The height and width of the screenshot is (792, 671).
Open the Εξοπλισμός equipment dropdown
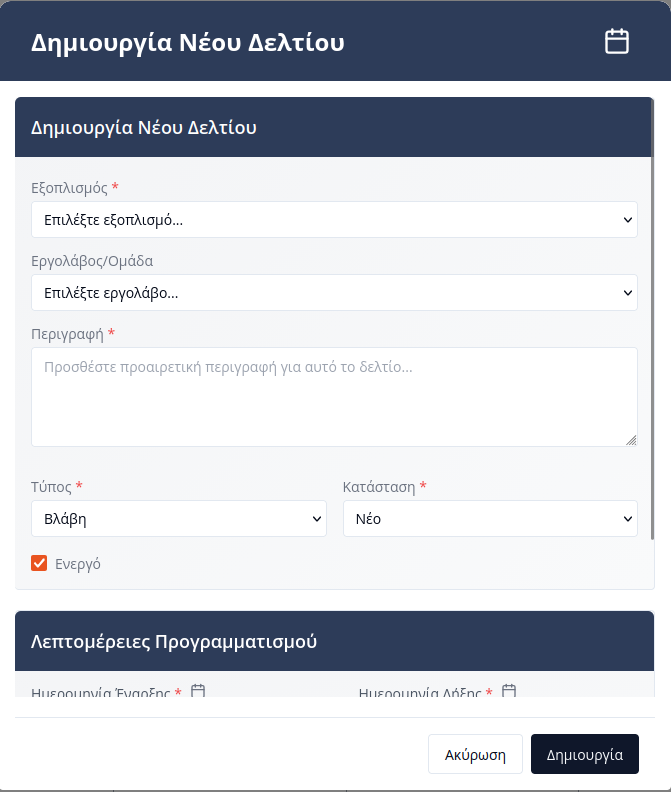(x=334, y=219)
